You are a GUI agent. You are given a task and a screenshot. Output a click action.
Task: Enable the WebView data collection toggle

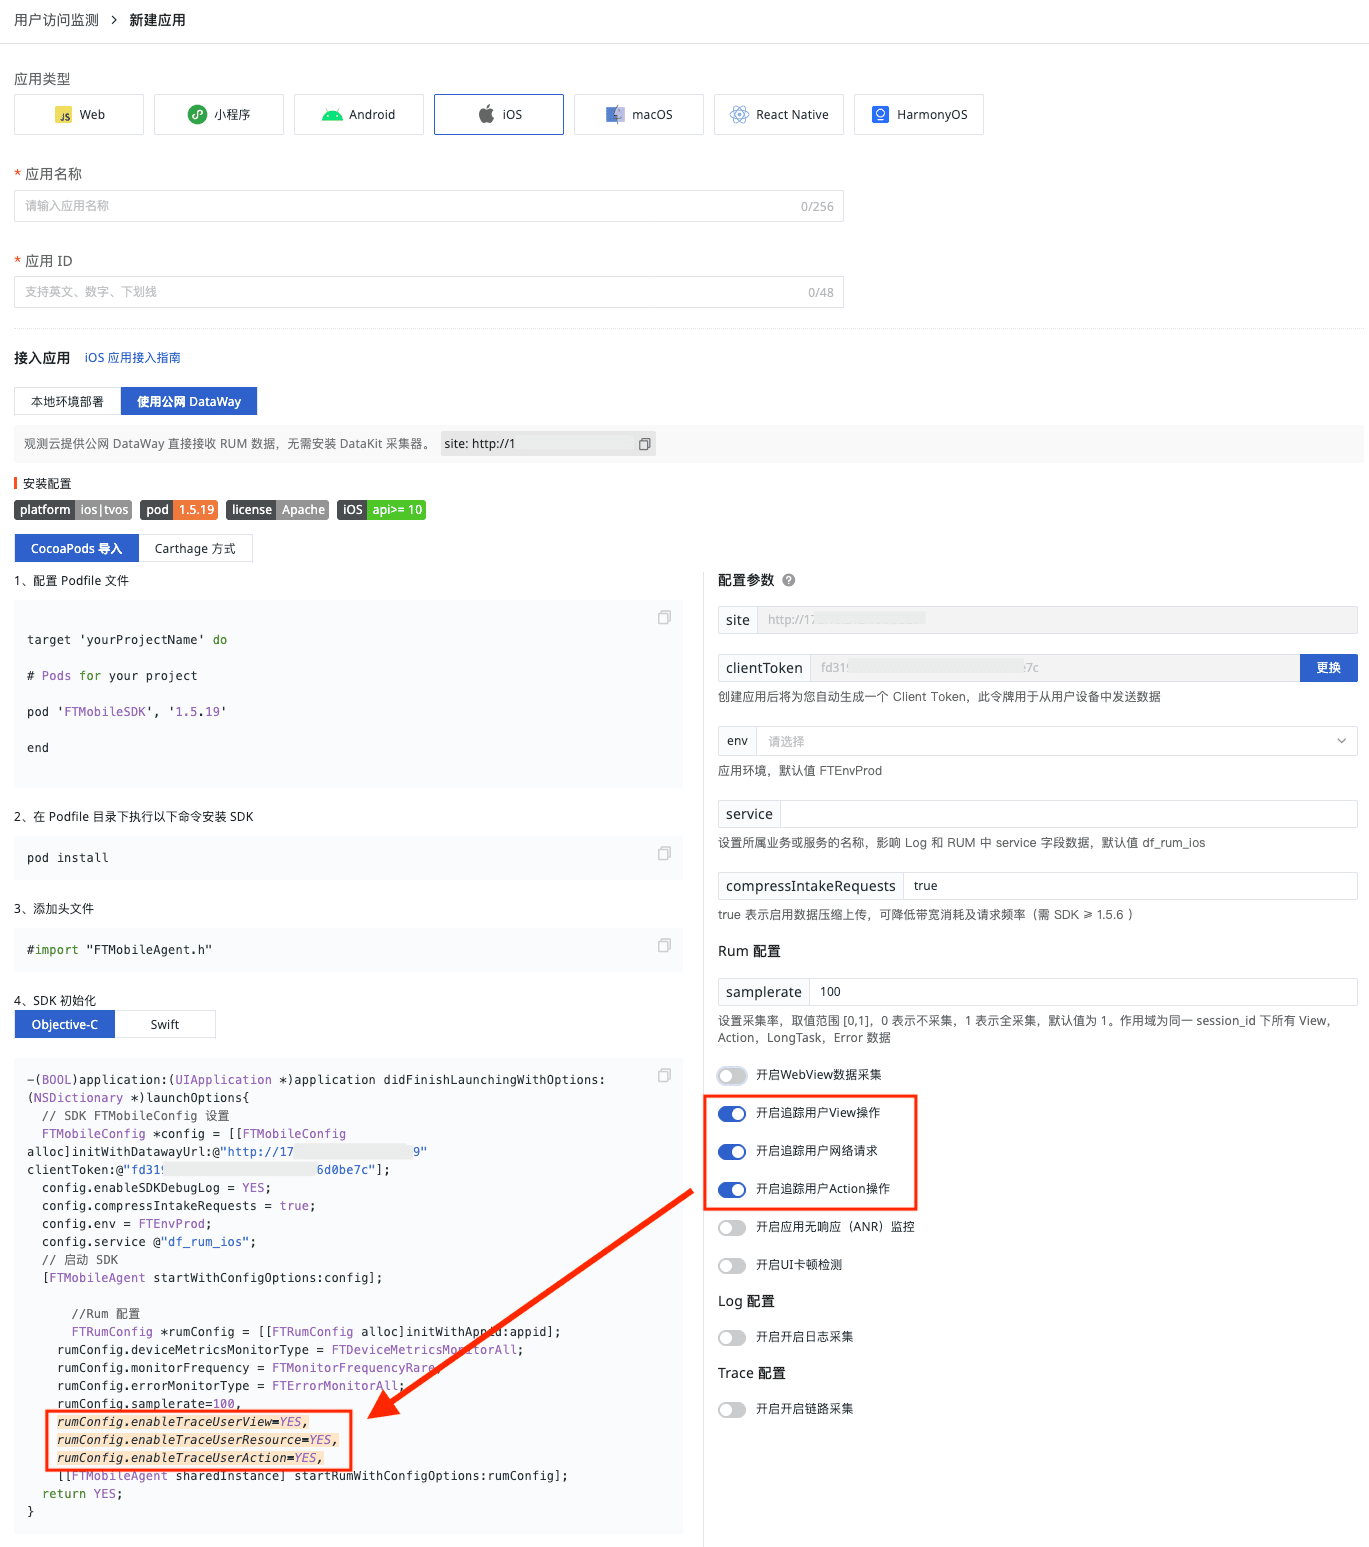click(732, 1076)
